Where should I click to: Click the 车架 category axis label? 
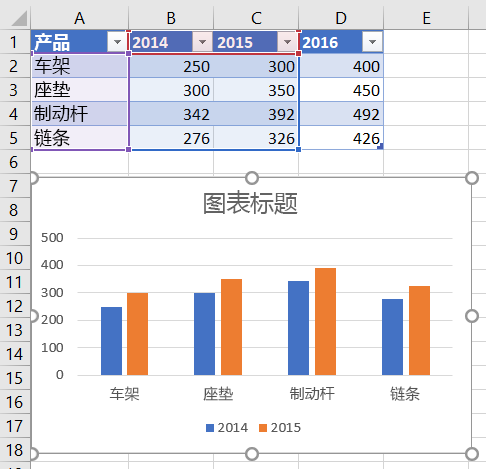pyautogui.click(x=124, y=394)
